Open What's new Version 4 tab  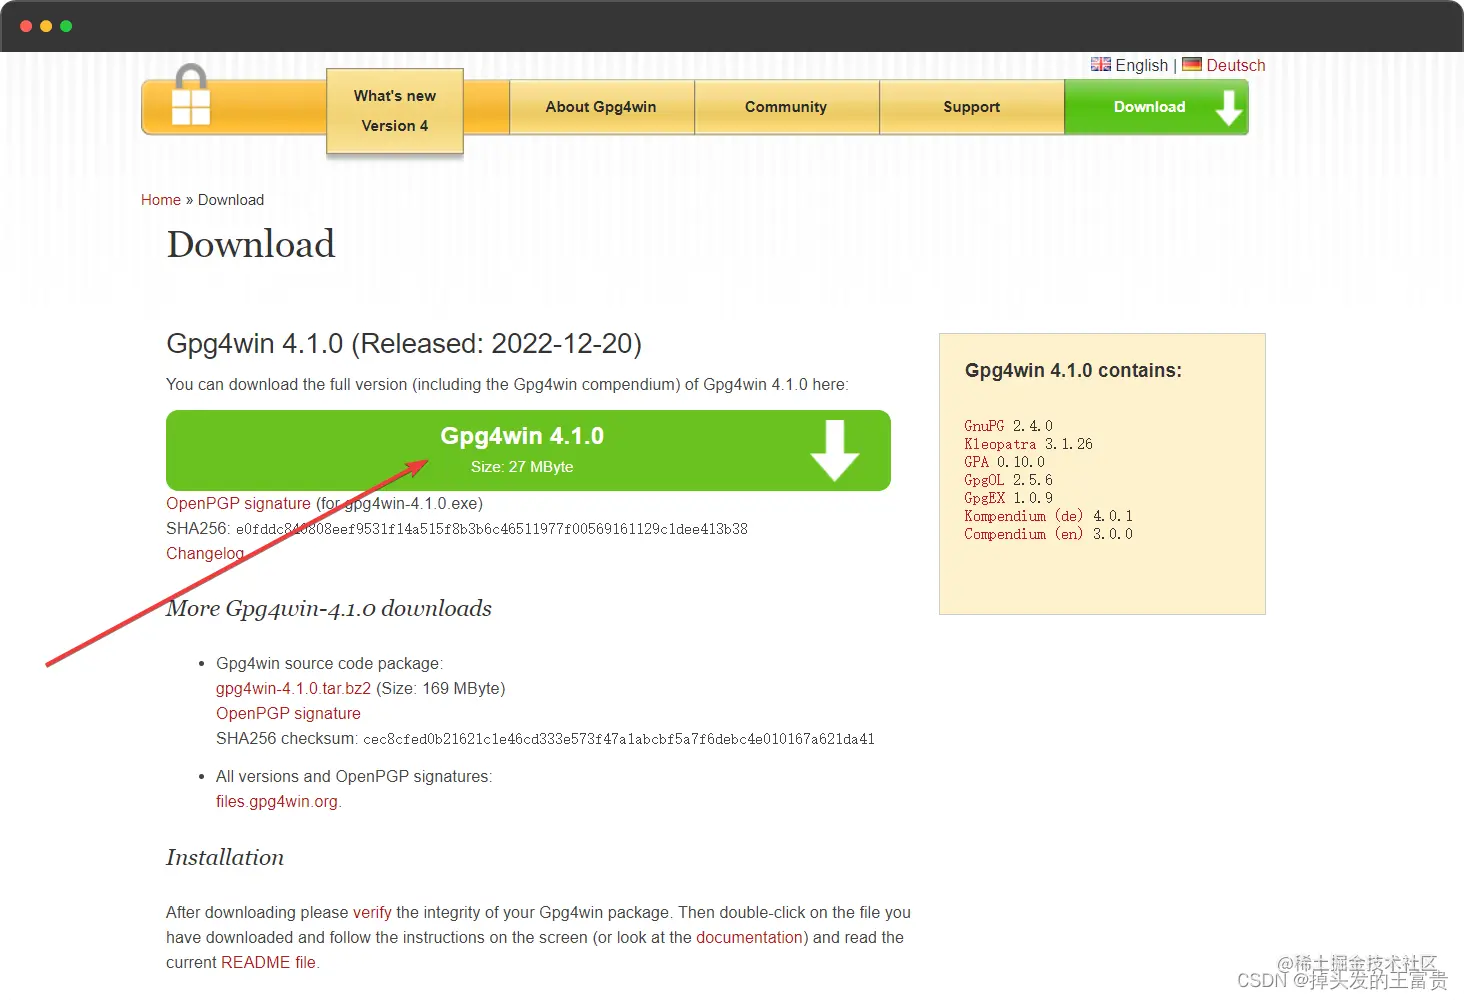pos(395,111)
